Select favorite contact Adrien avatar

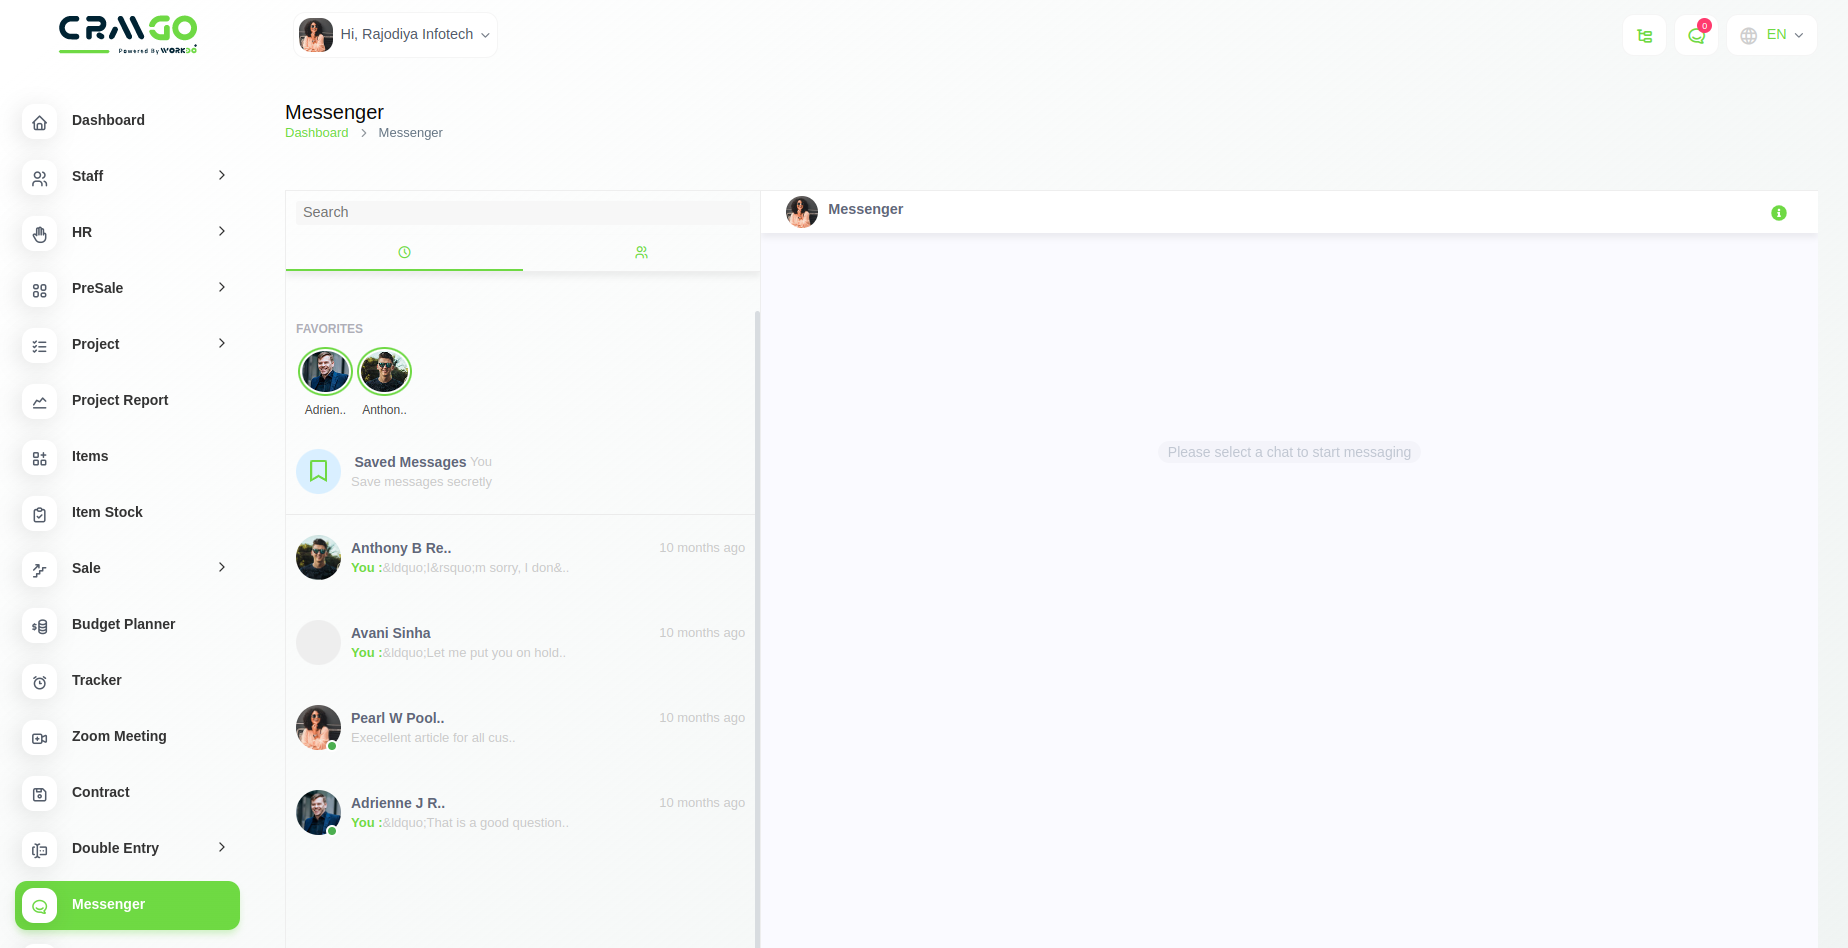pos(325,372)
